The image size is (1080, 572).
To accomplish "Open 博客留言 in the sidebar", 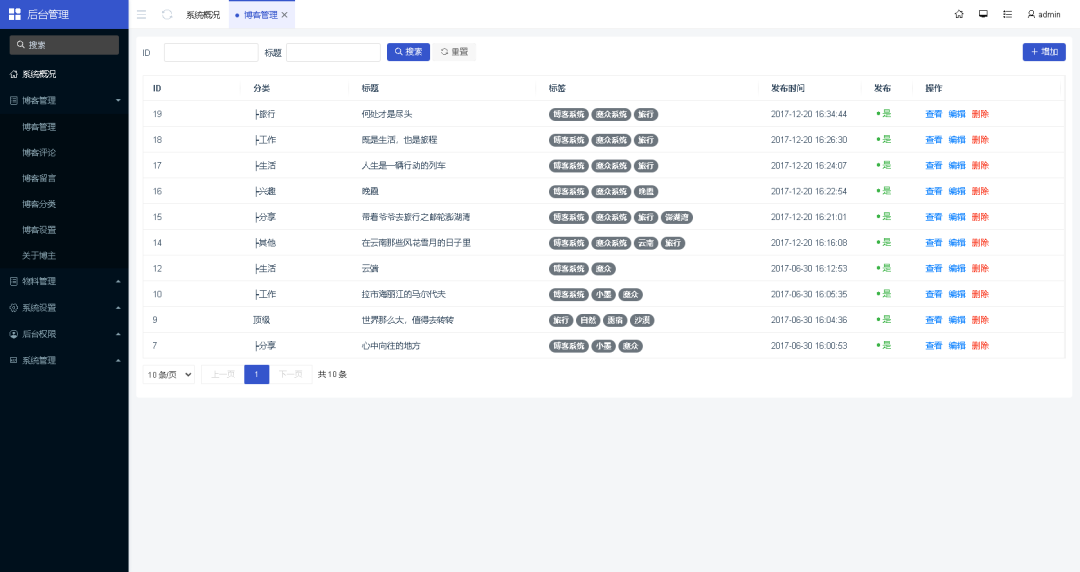I will [x=64, y=178].
